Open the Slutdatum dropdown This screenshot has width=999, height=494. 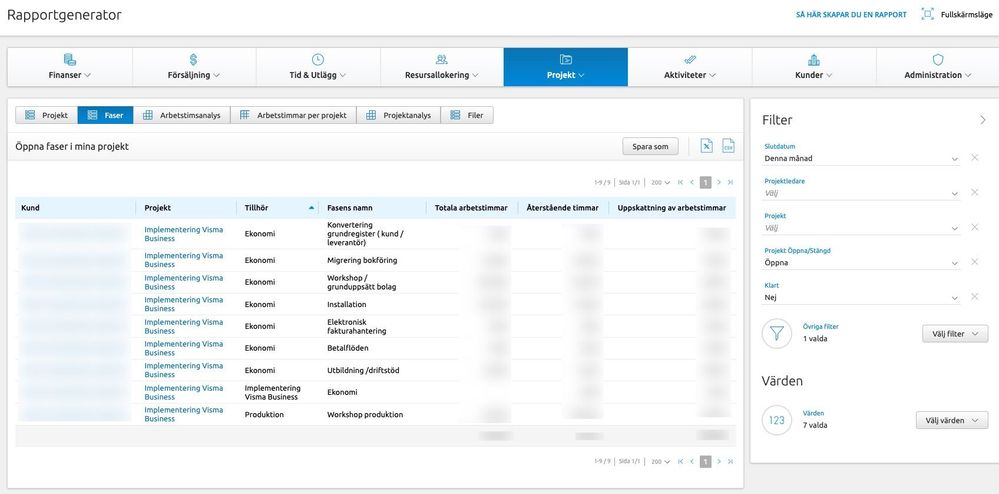tap(861, 158)
